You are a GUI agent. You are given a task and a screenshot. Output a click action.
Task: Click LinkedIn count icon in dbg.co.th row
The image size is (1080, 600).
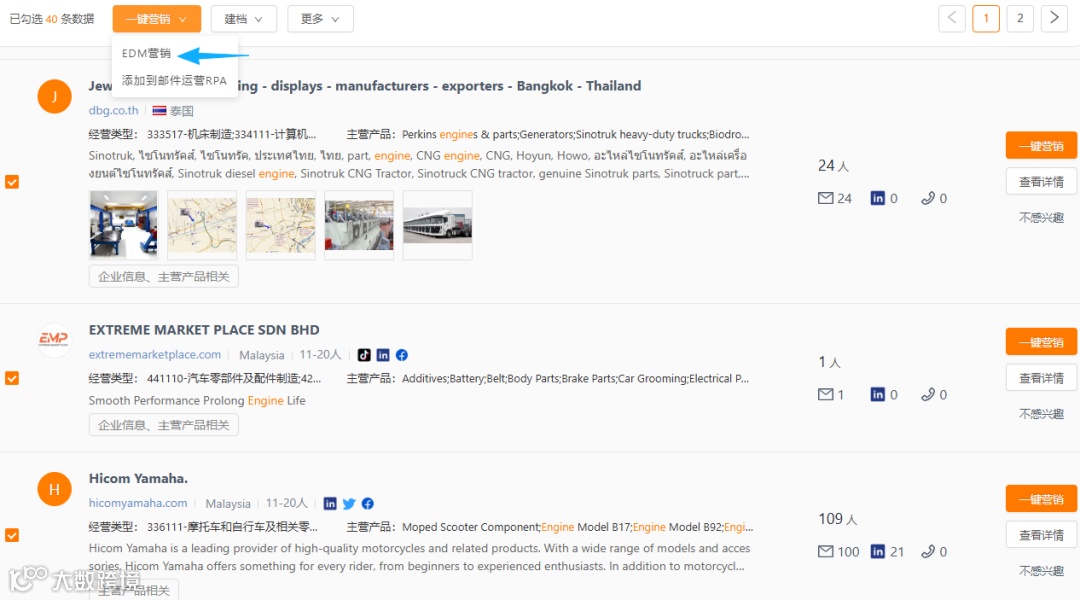click(878, 198)
